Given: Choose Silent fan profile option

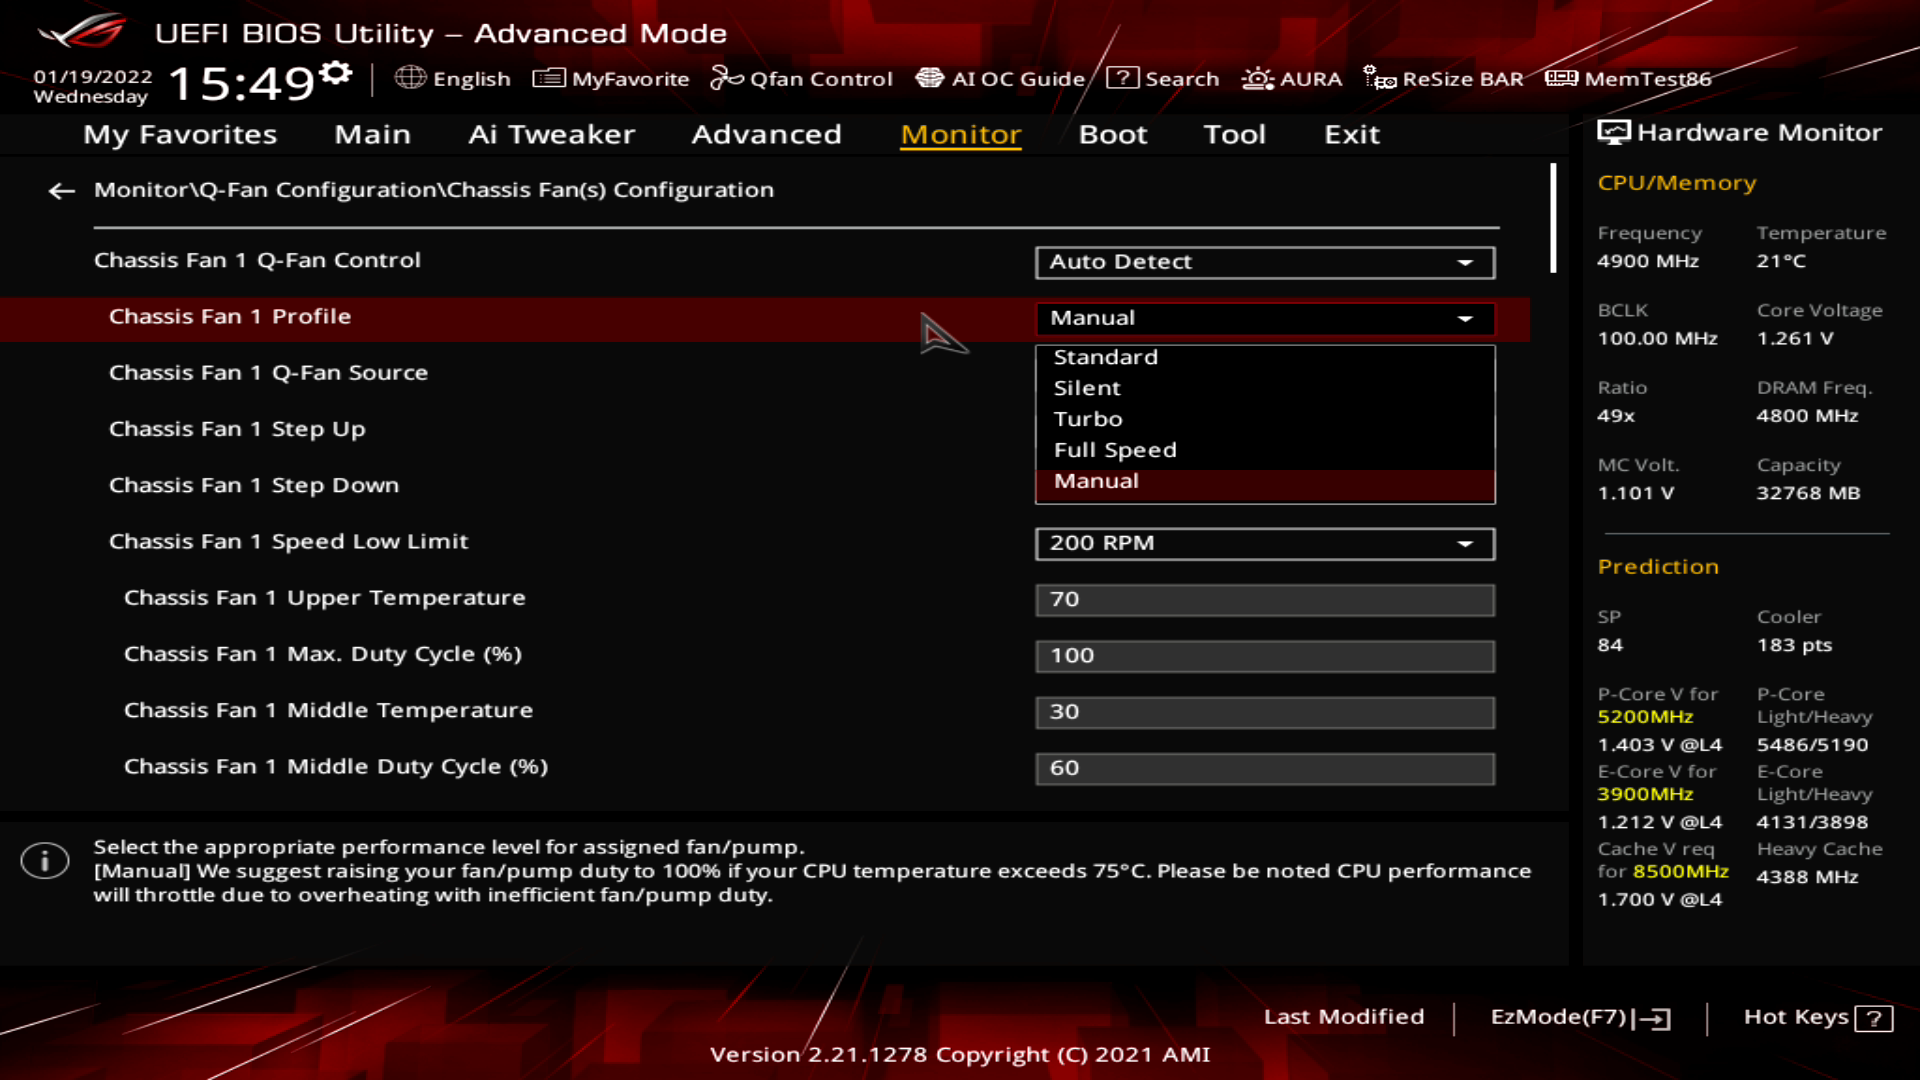Looking at the screenshot, I should 1265,388.
